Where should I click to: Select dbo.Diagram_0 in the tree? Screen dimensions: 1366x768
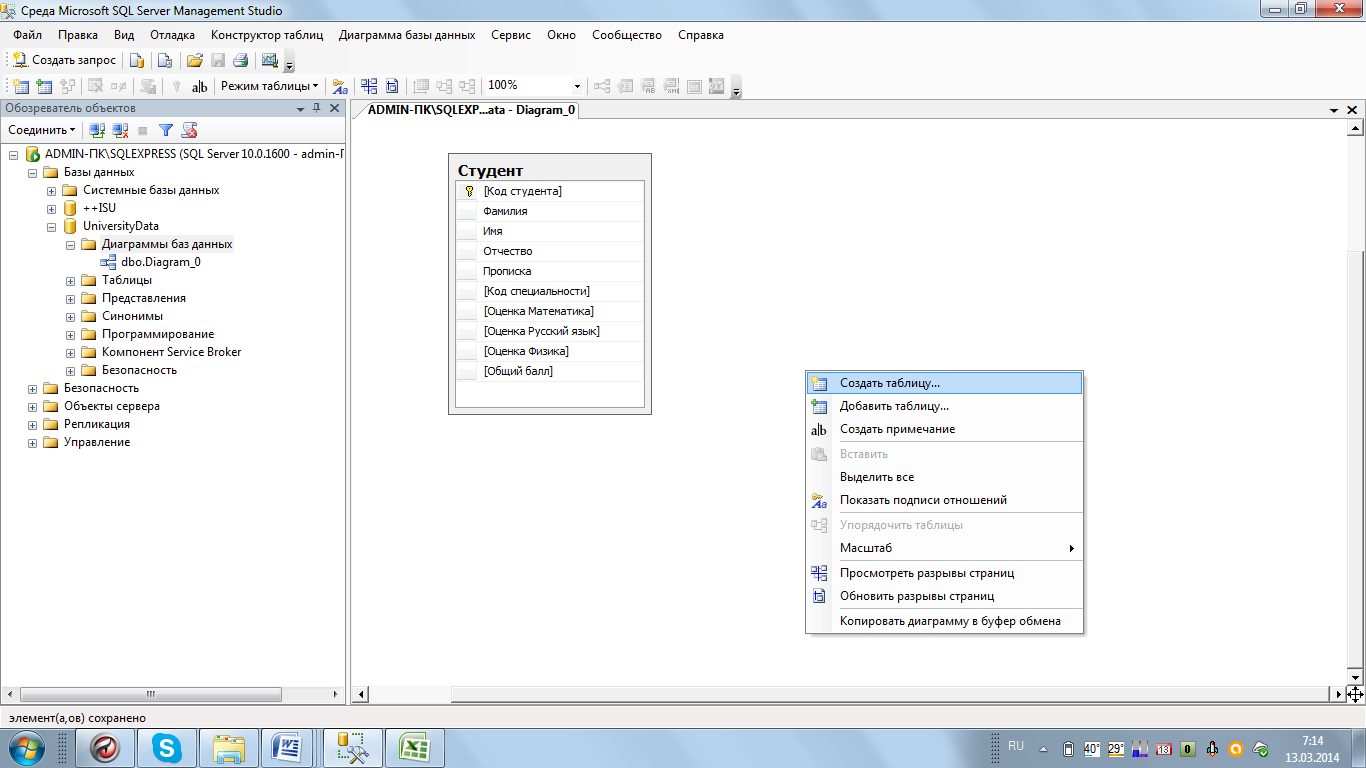160,263
